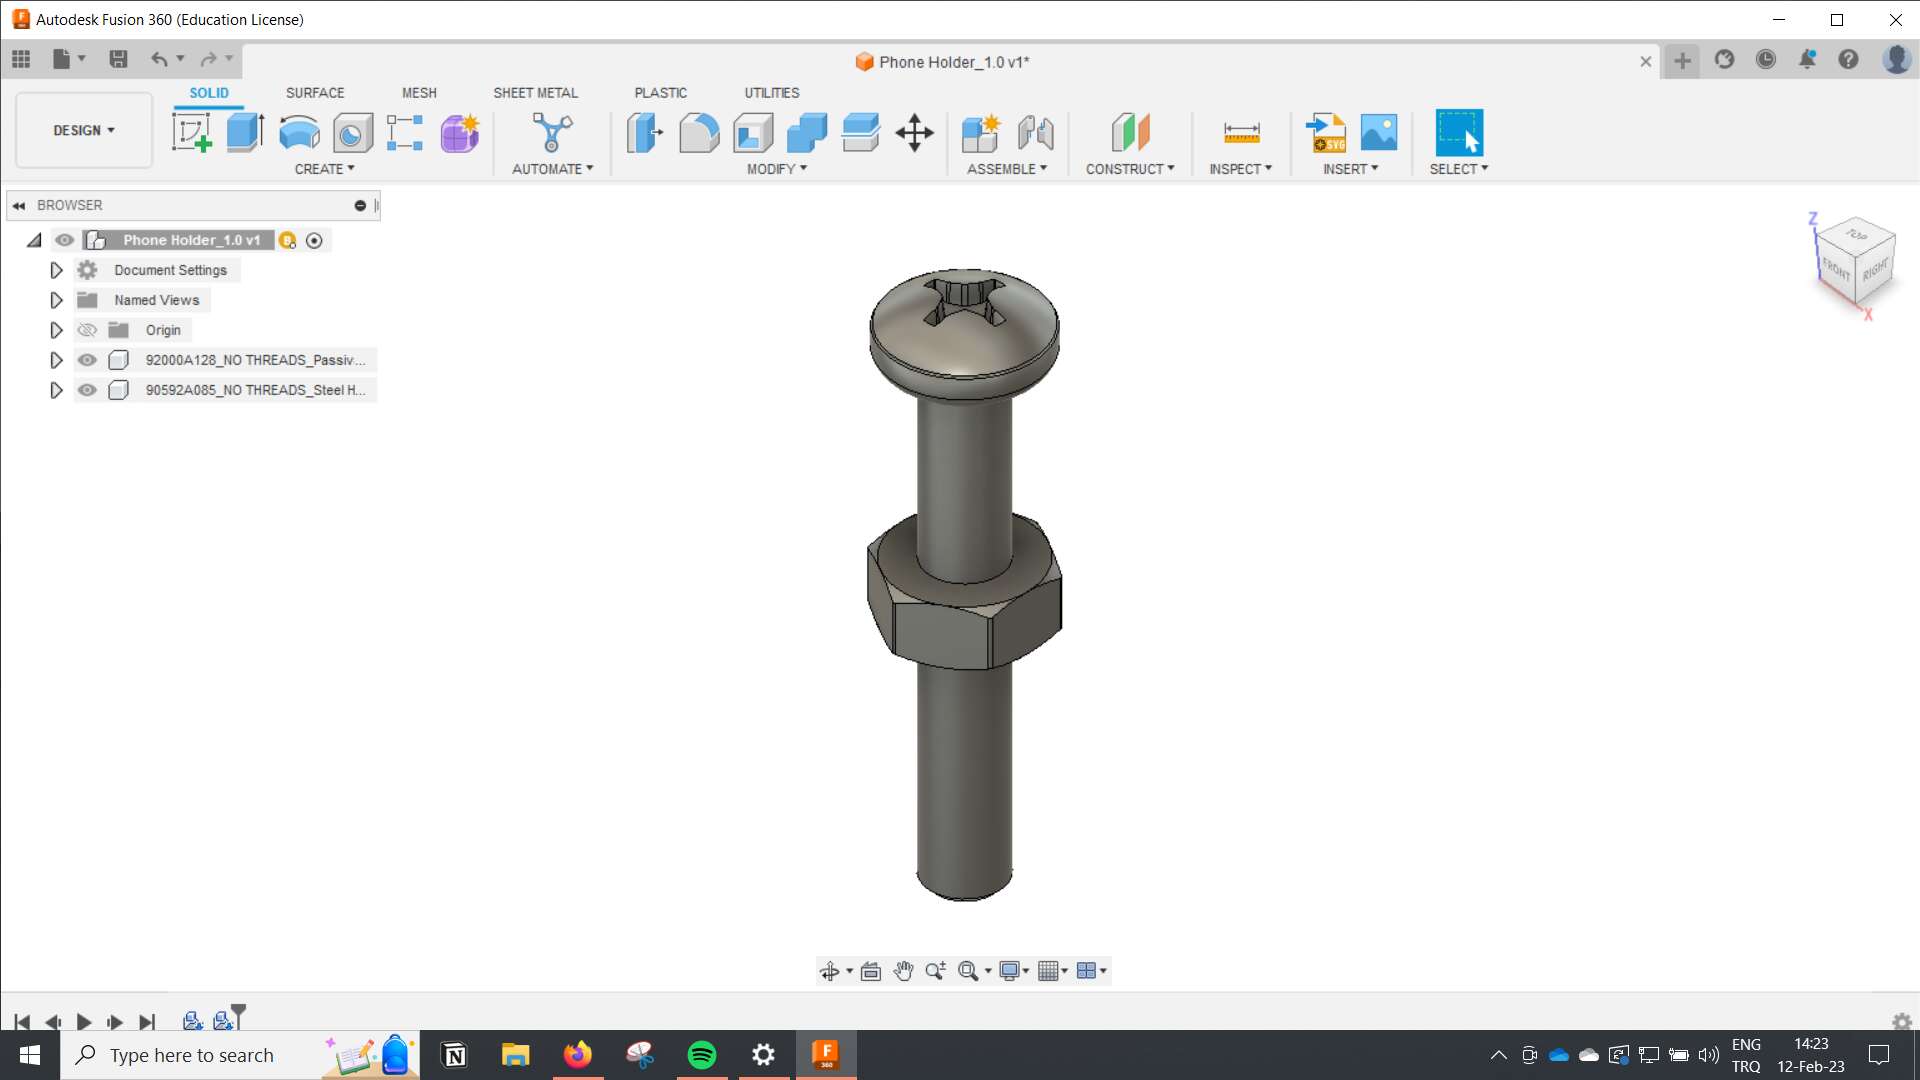This screenshot has height=1080, width=1920.
Task: Open the DESIGN workspace dropdown
Action: coord(84,130)
